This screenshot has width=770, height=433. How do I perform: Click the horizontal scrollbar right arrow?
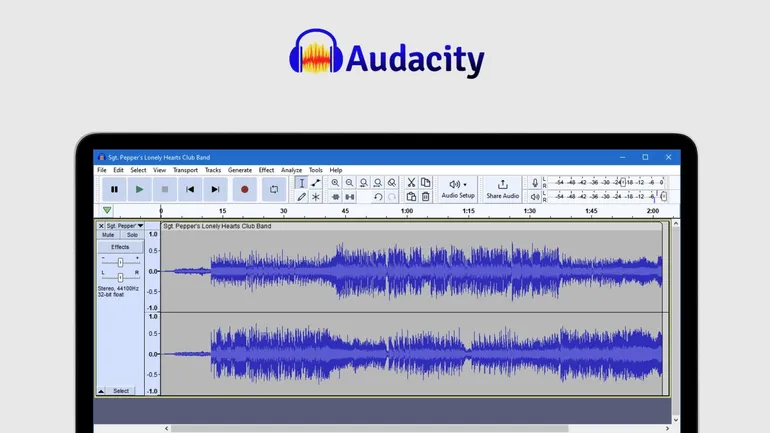point(667,429)
